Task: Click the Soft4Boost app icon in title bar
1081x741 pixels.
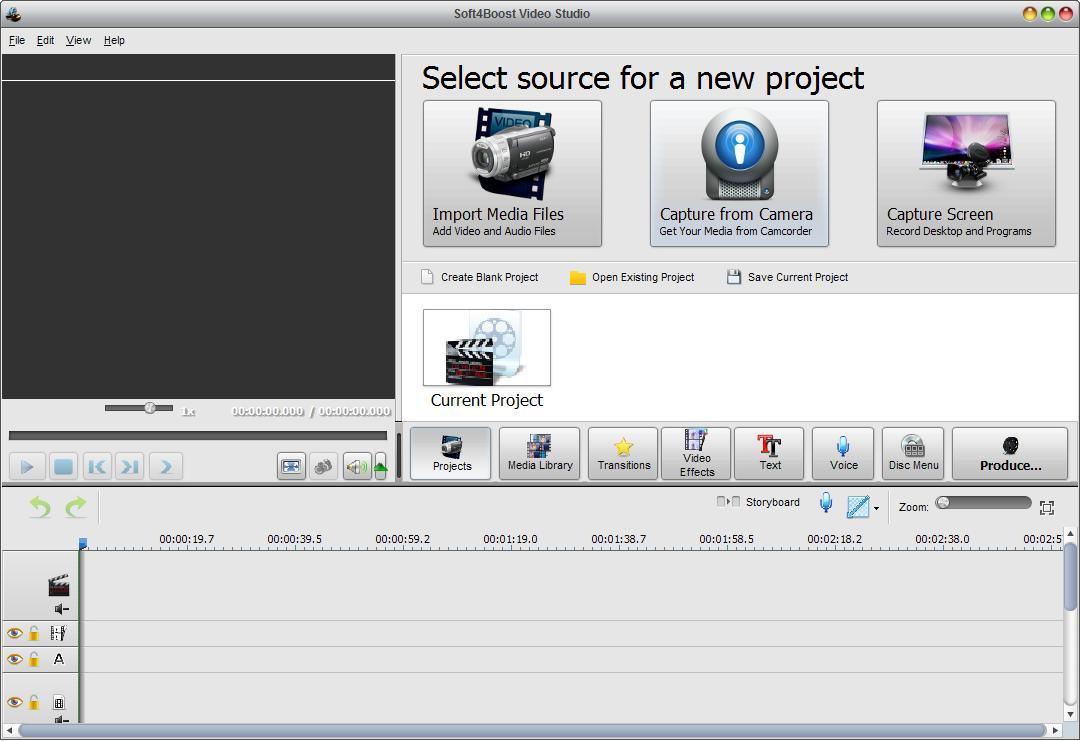Action: pyautogui.click(x=12, y=14)
